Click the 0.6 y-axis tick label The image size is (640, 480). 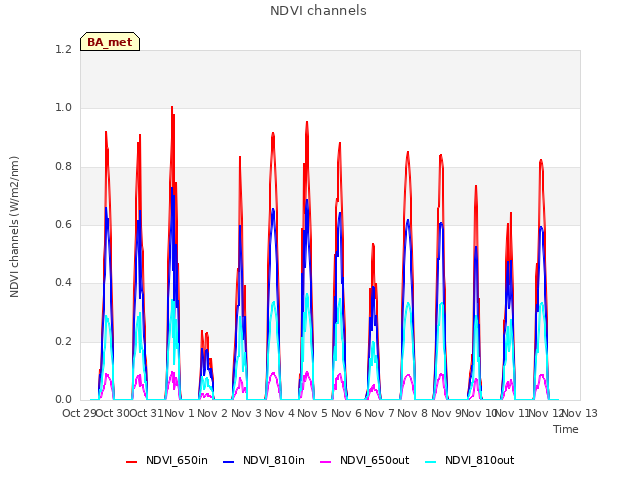coord(63,224)
